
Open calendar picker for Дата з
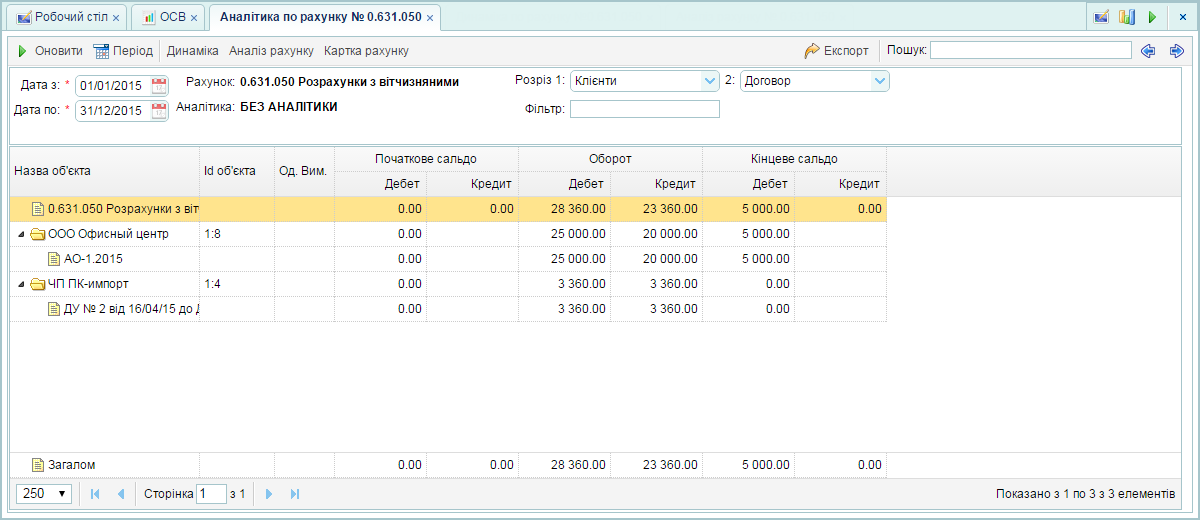[159, 85]
